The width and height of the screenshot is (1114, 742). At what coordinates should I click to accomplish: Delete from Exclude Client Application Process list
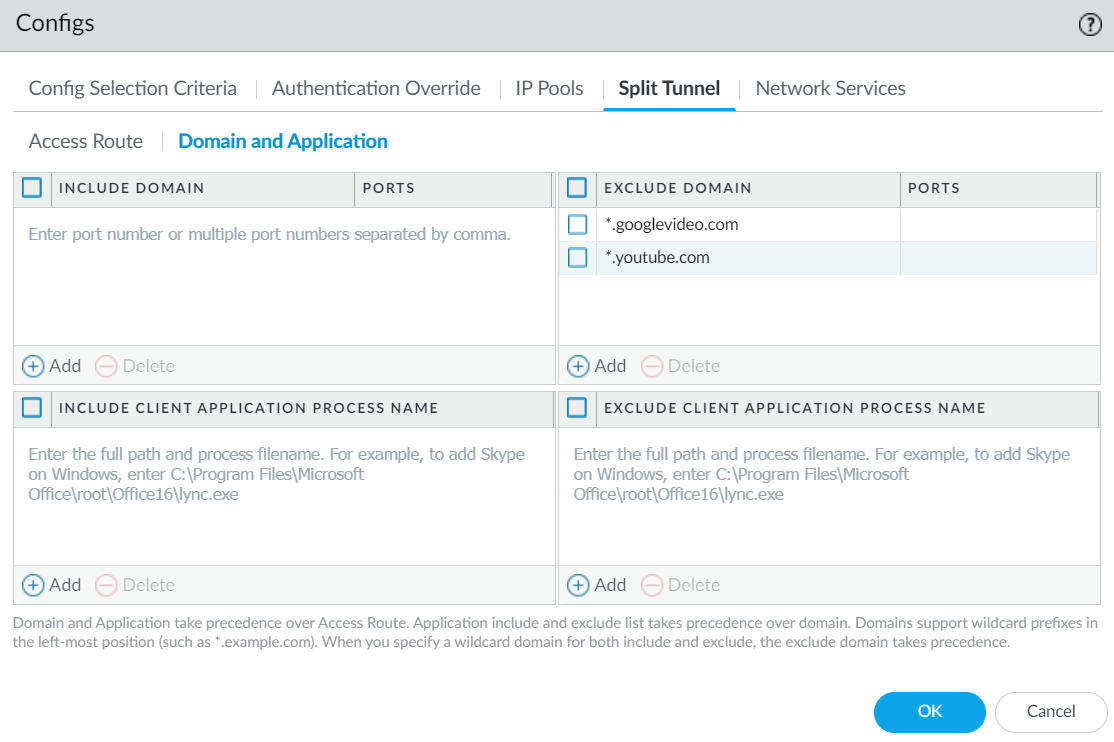(651, 585)
